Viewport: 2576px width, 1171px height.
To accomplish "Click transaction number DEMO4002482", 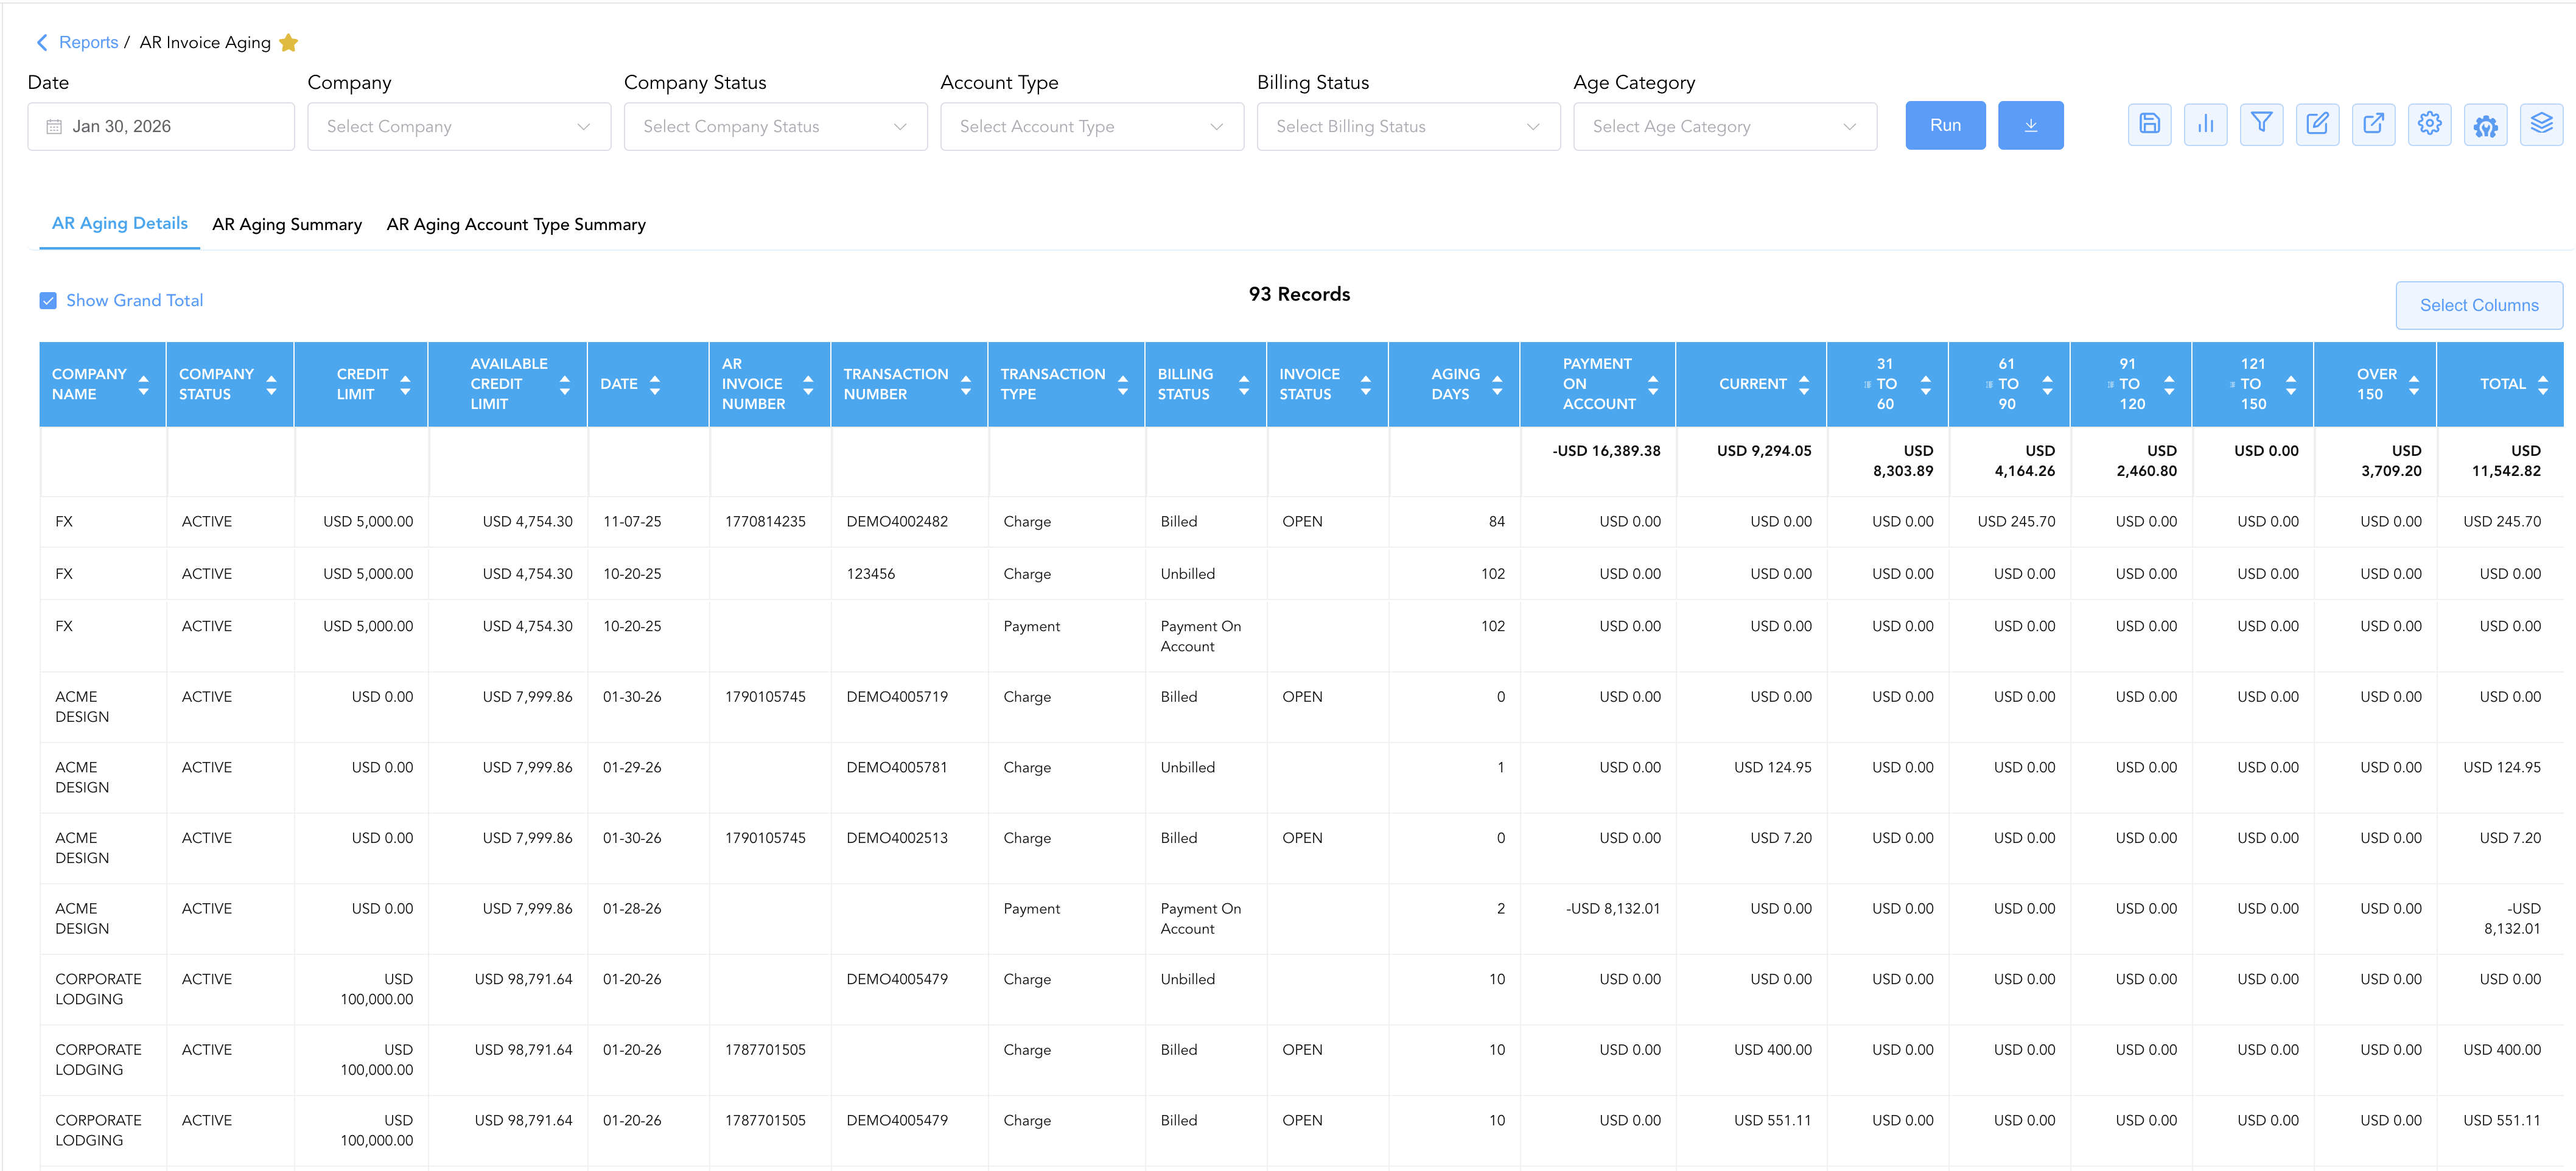I will pyautogui.click(x=897, y=522).
